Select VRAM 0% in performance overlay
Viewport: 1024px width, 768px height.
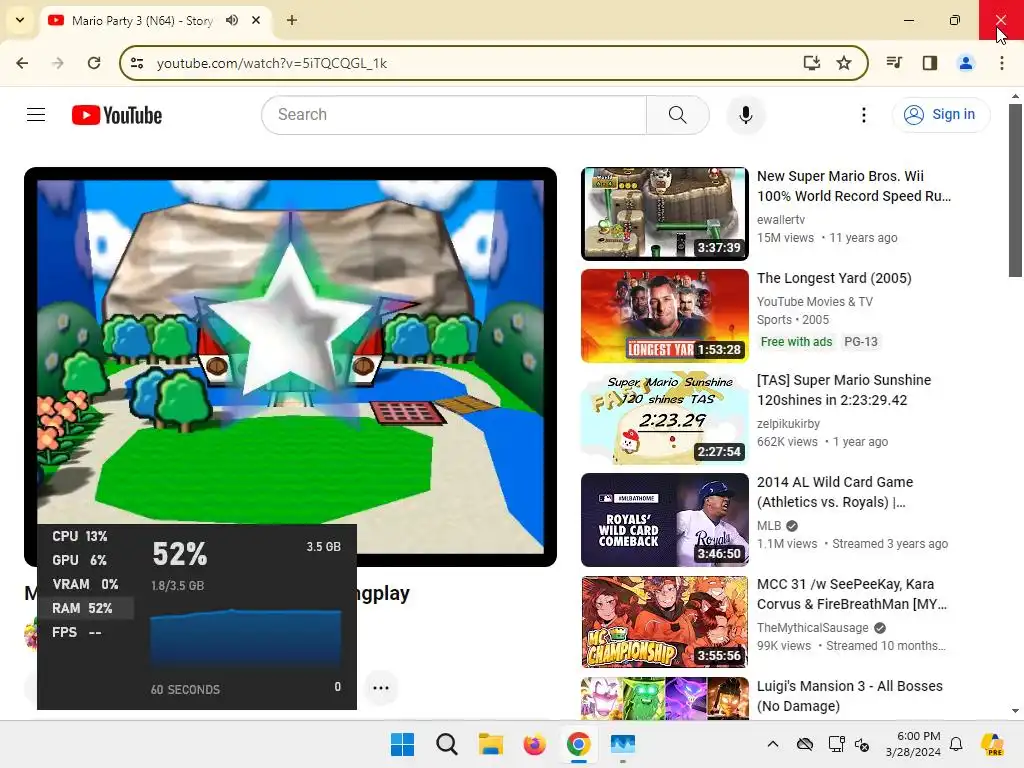[x=86, y=584]
